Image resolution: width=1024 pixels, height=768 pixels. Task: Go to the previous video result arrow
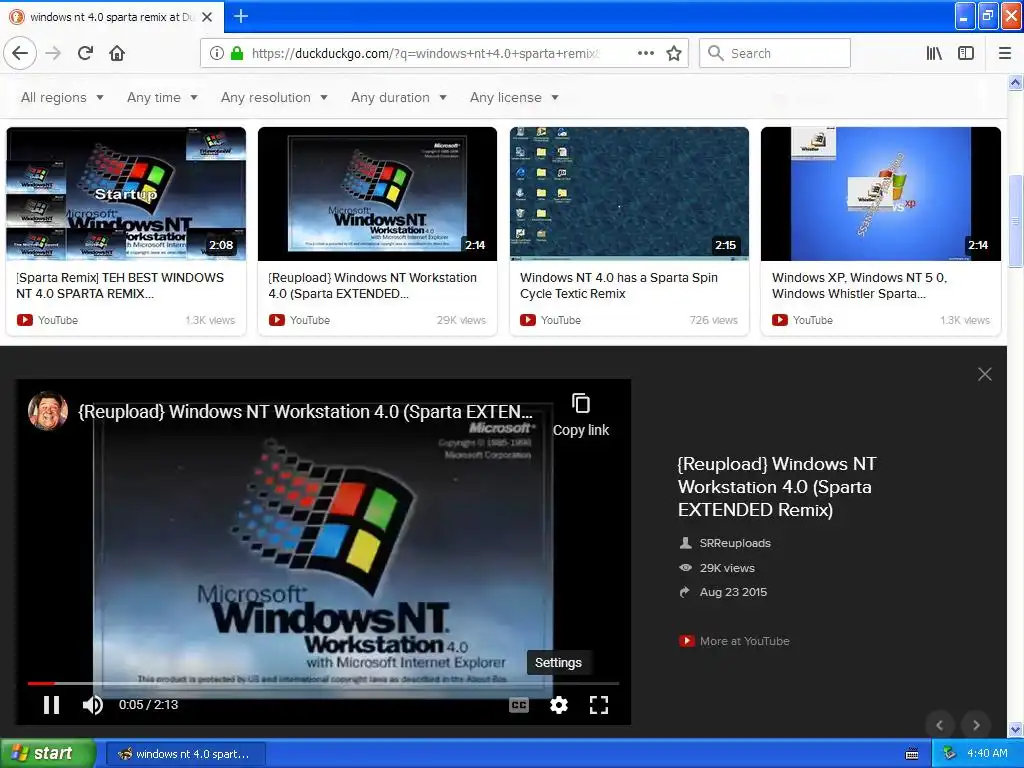pos(940,725)
